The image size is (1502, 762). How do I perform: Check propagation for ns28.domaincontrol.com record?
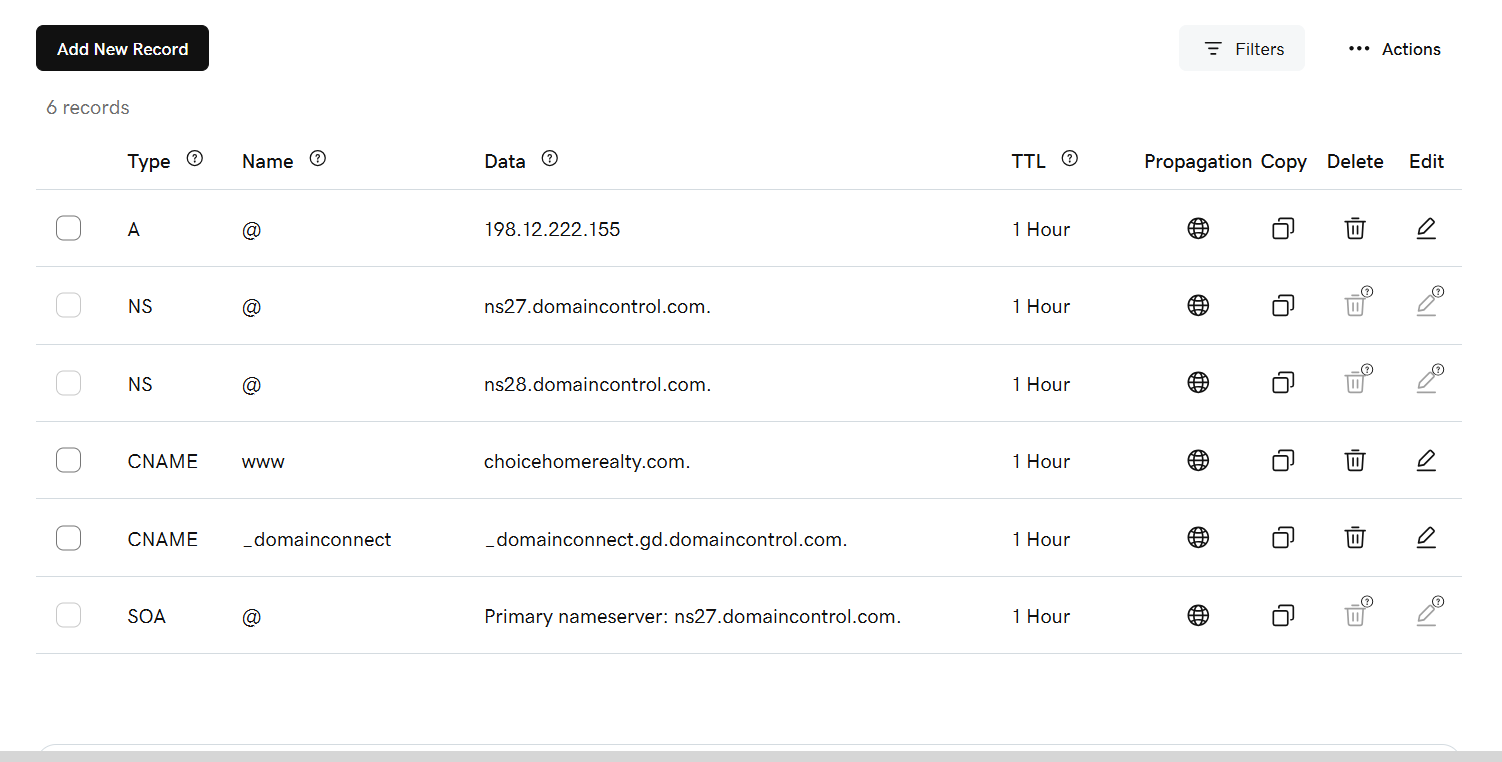[1198, 383]
